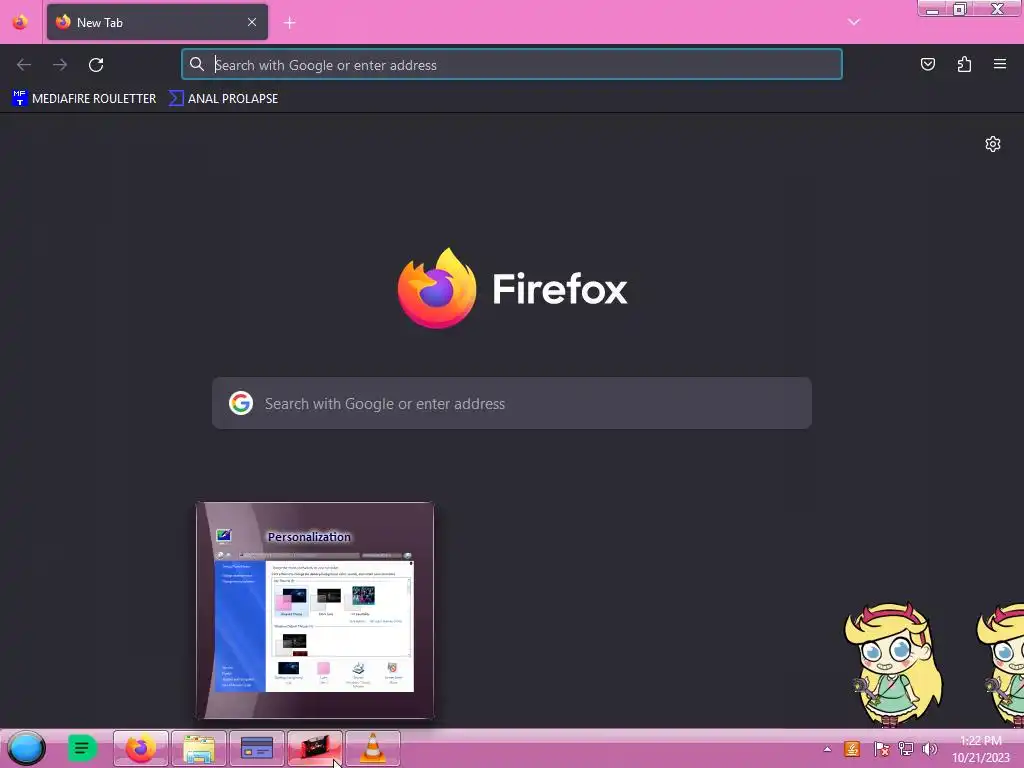Show hidden system tray icons
The width and height of the screenshot is (1024, 768).
827,749
